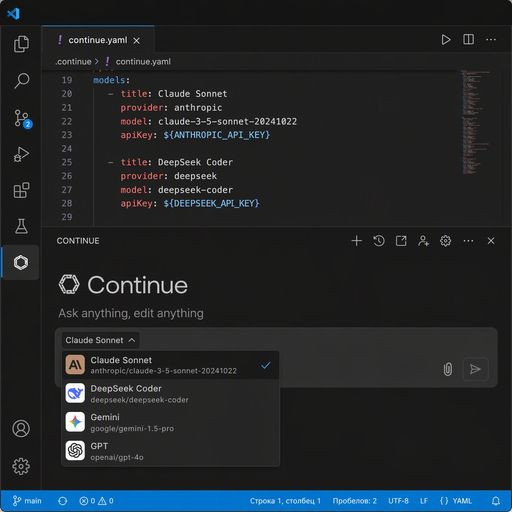Open Continue settings gear in panel header
This screenshot has height=512, width=512.
pos(445,241)
